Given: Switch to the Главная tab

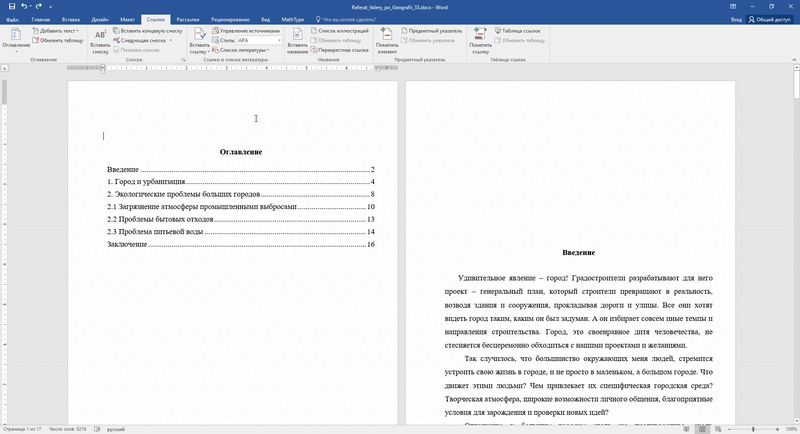Looking at the screenshot, I should pyautogui.click(x=41, y=19).
